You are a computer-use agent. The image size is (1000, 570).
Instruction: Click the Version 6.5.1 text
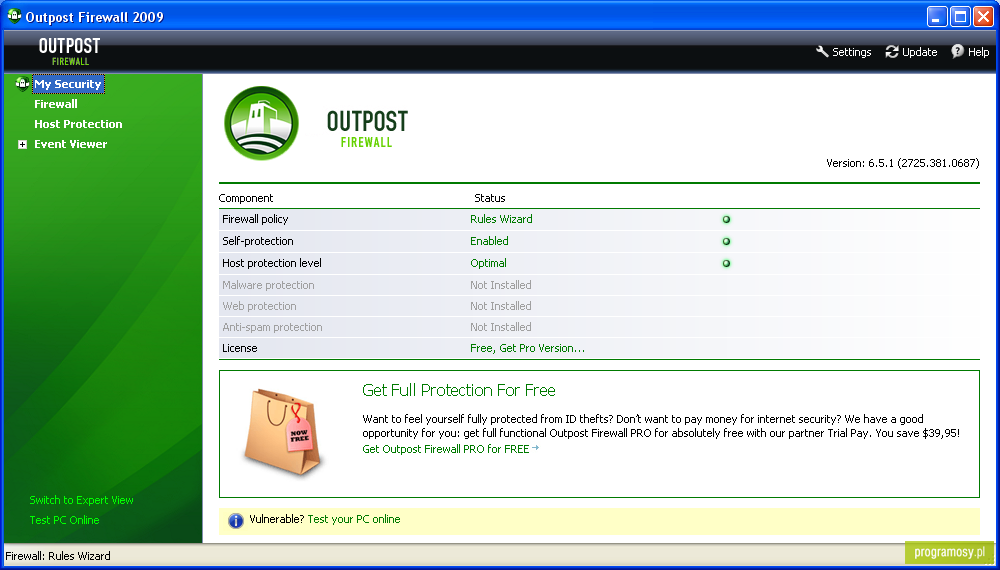[902, 163]
